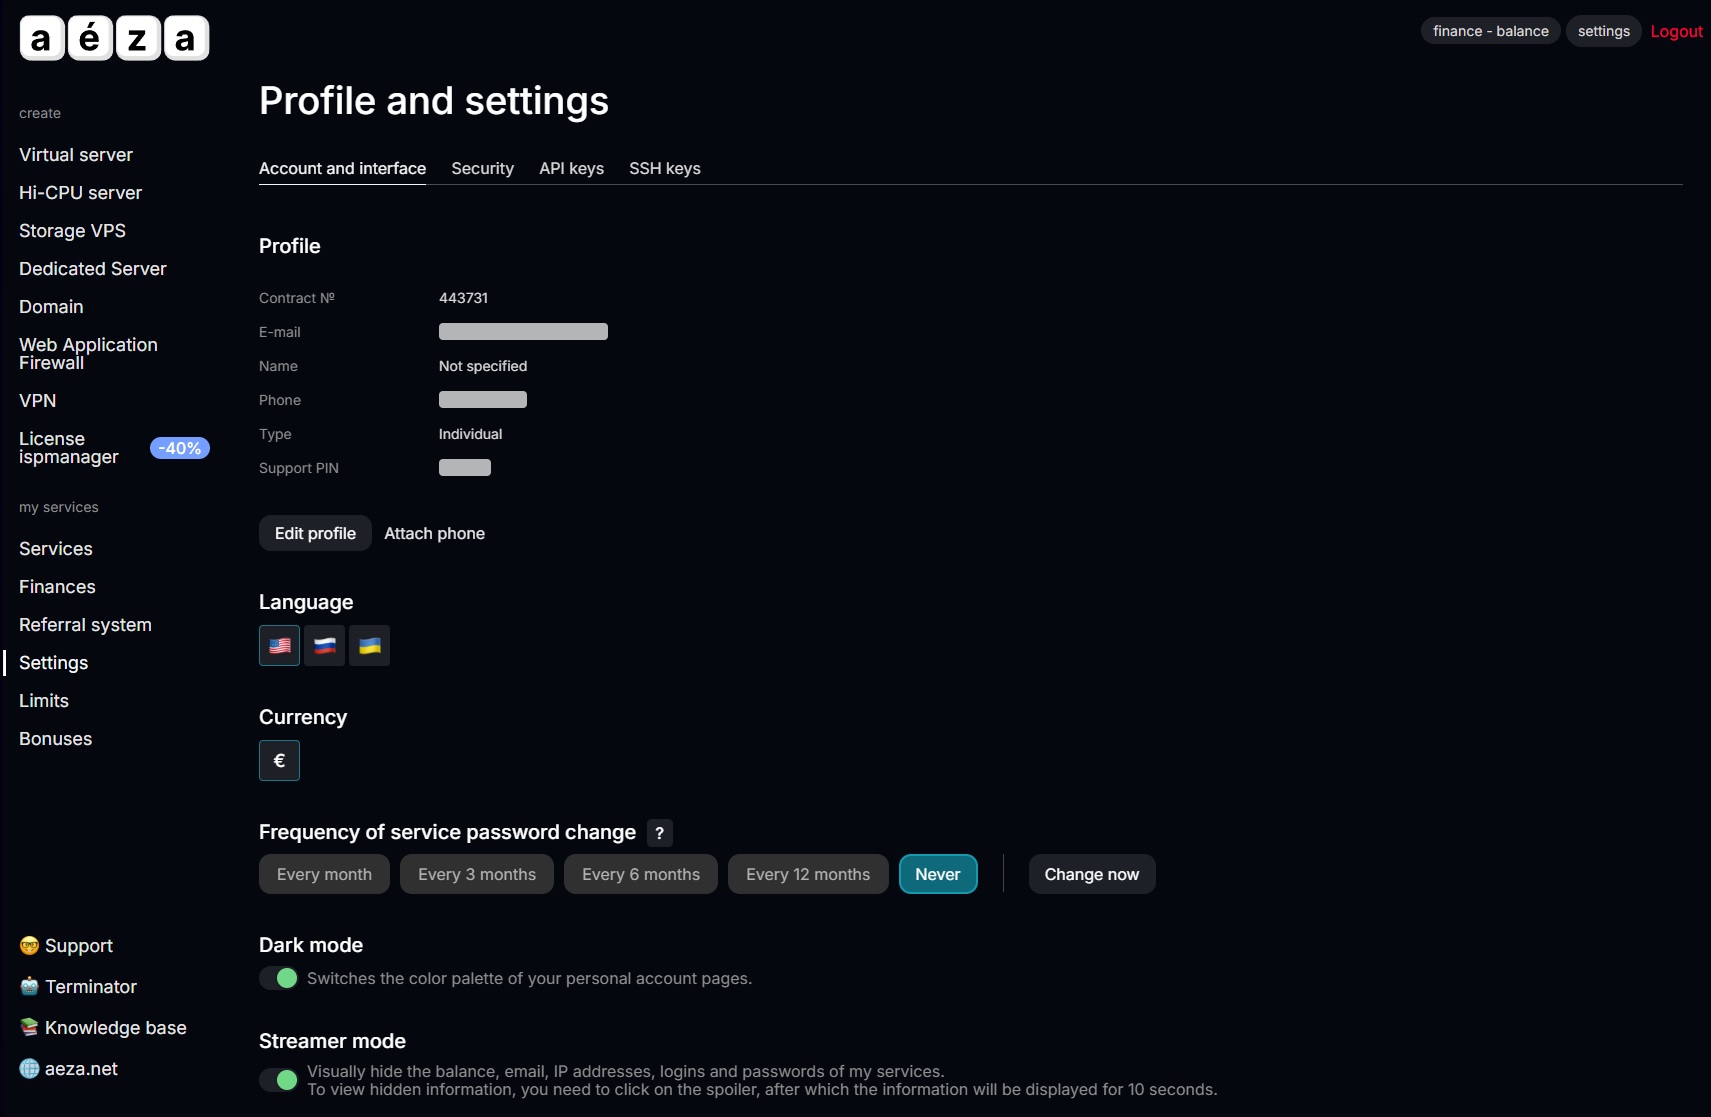Image resolution: width=1711 pixels, height=1117 pixels.
Task: Select the Never password change option
Action: (x=937, y=874)
